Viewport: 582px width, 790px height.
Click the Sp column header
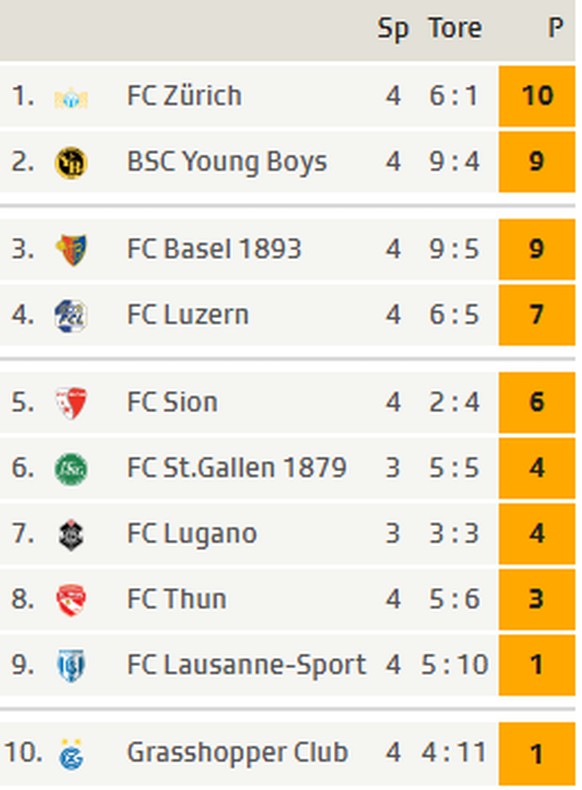(393, 29)
